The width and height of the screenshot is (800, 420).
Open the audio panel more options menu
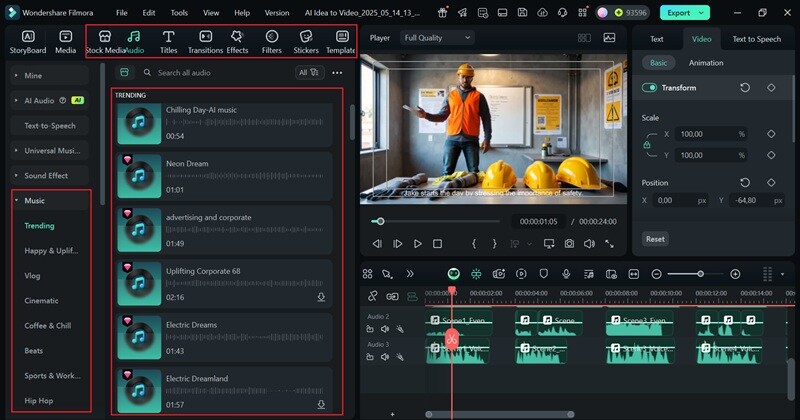tap(337, 73)
